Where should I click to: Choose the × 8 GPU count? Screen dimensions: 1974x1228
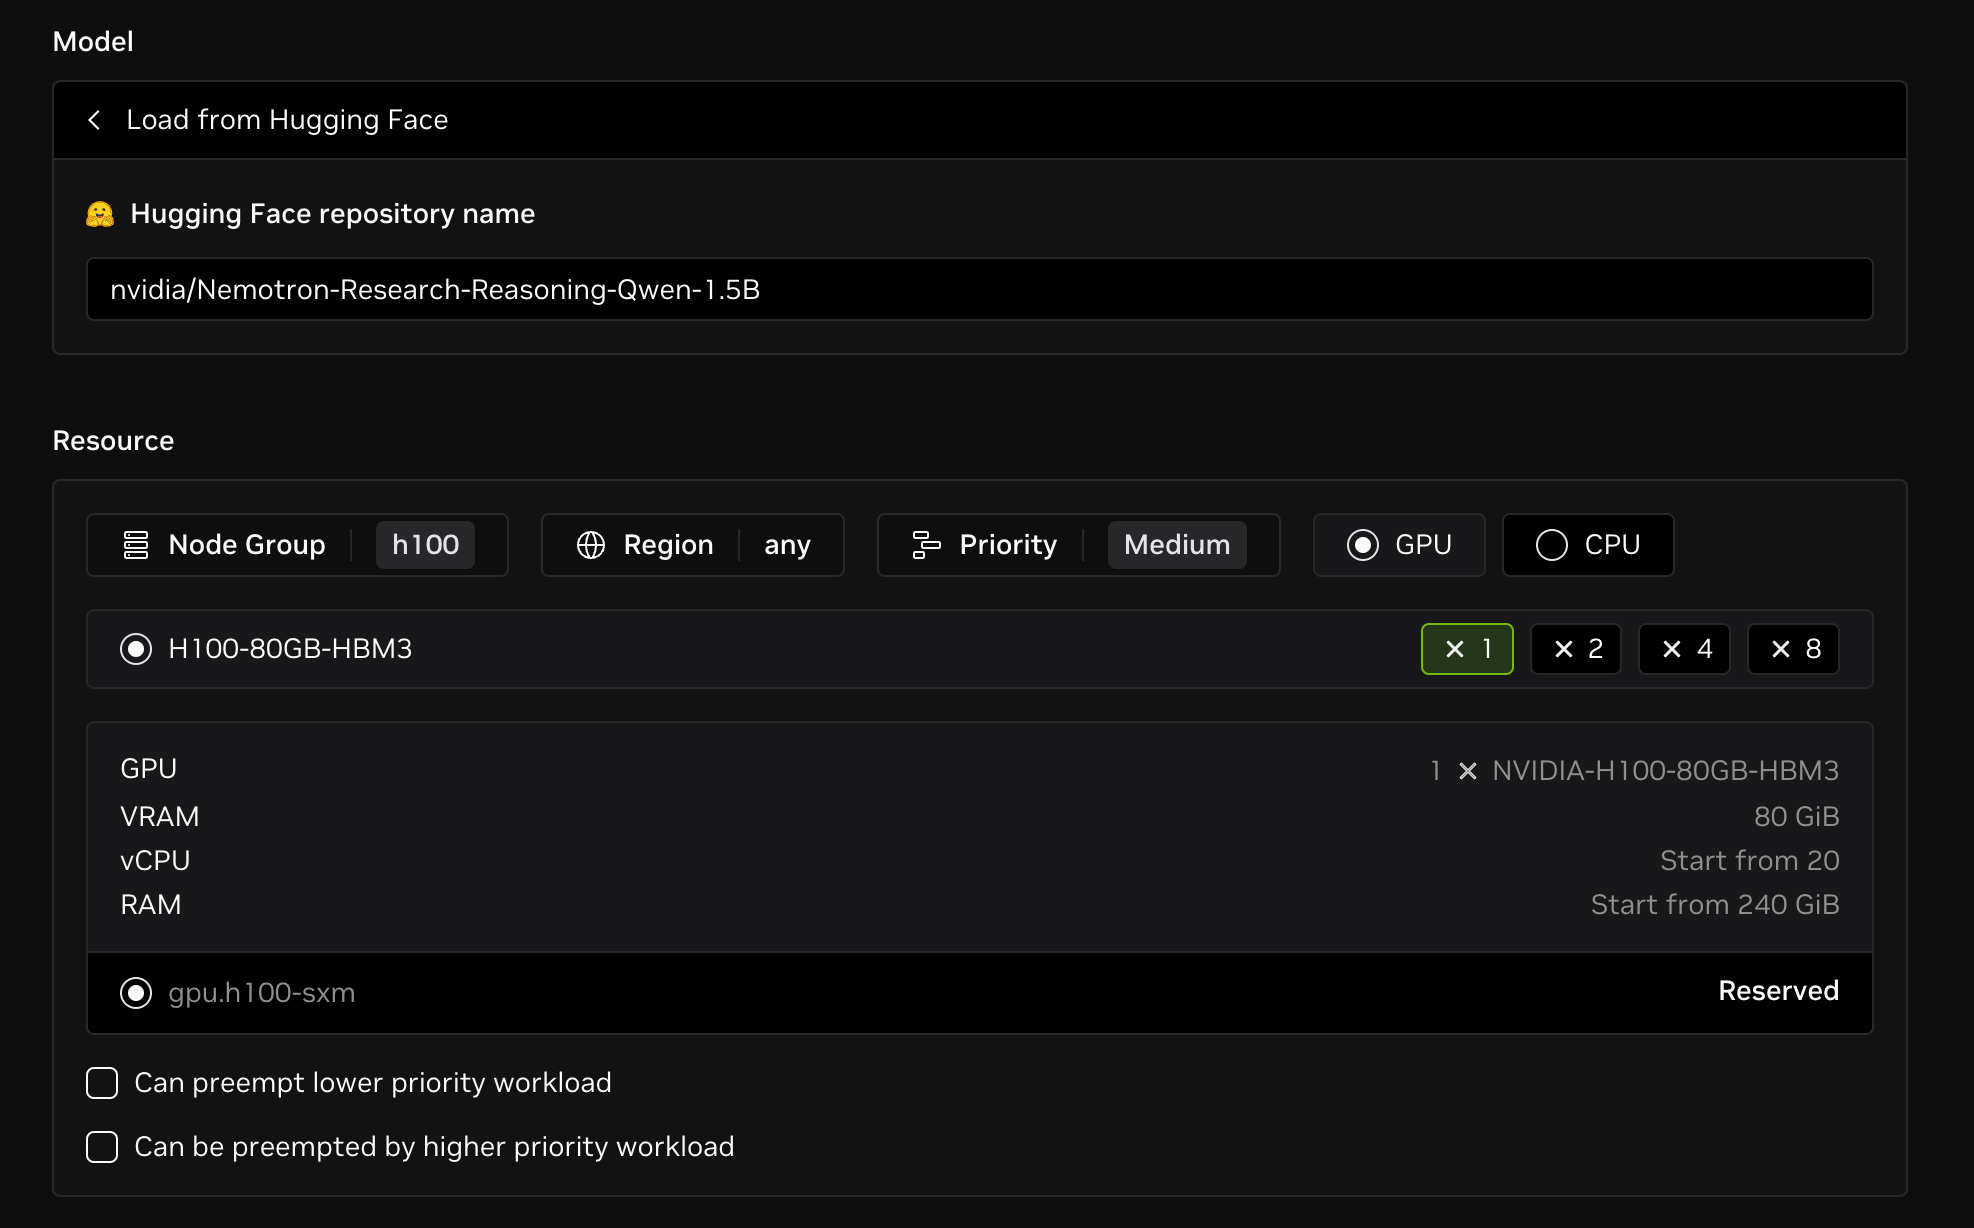click(x=1794, y=649)
